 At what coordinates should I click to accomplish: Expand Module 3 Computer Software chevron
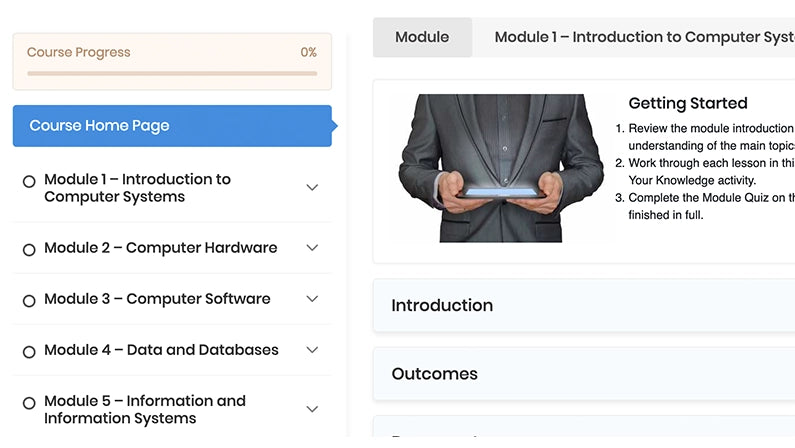(x=312, y=299)
